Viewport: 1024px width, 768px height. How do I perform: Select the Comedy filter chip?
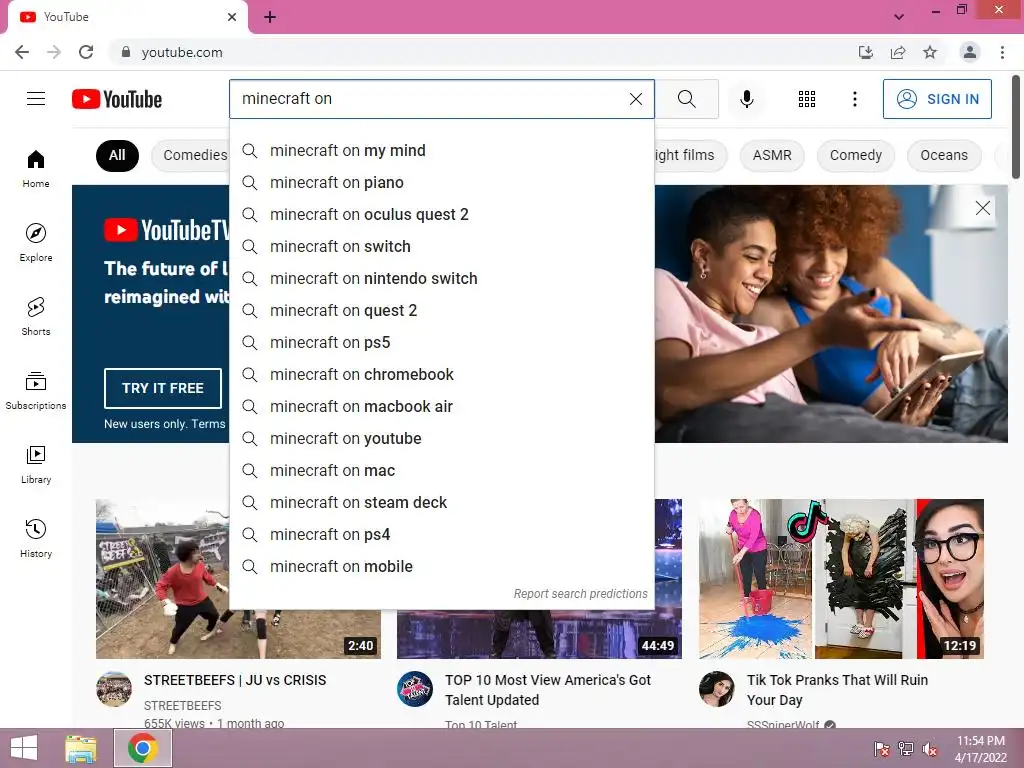pos(856,155)
